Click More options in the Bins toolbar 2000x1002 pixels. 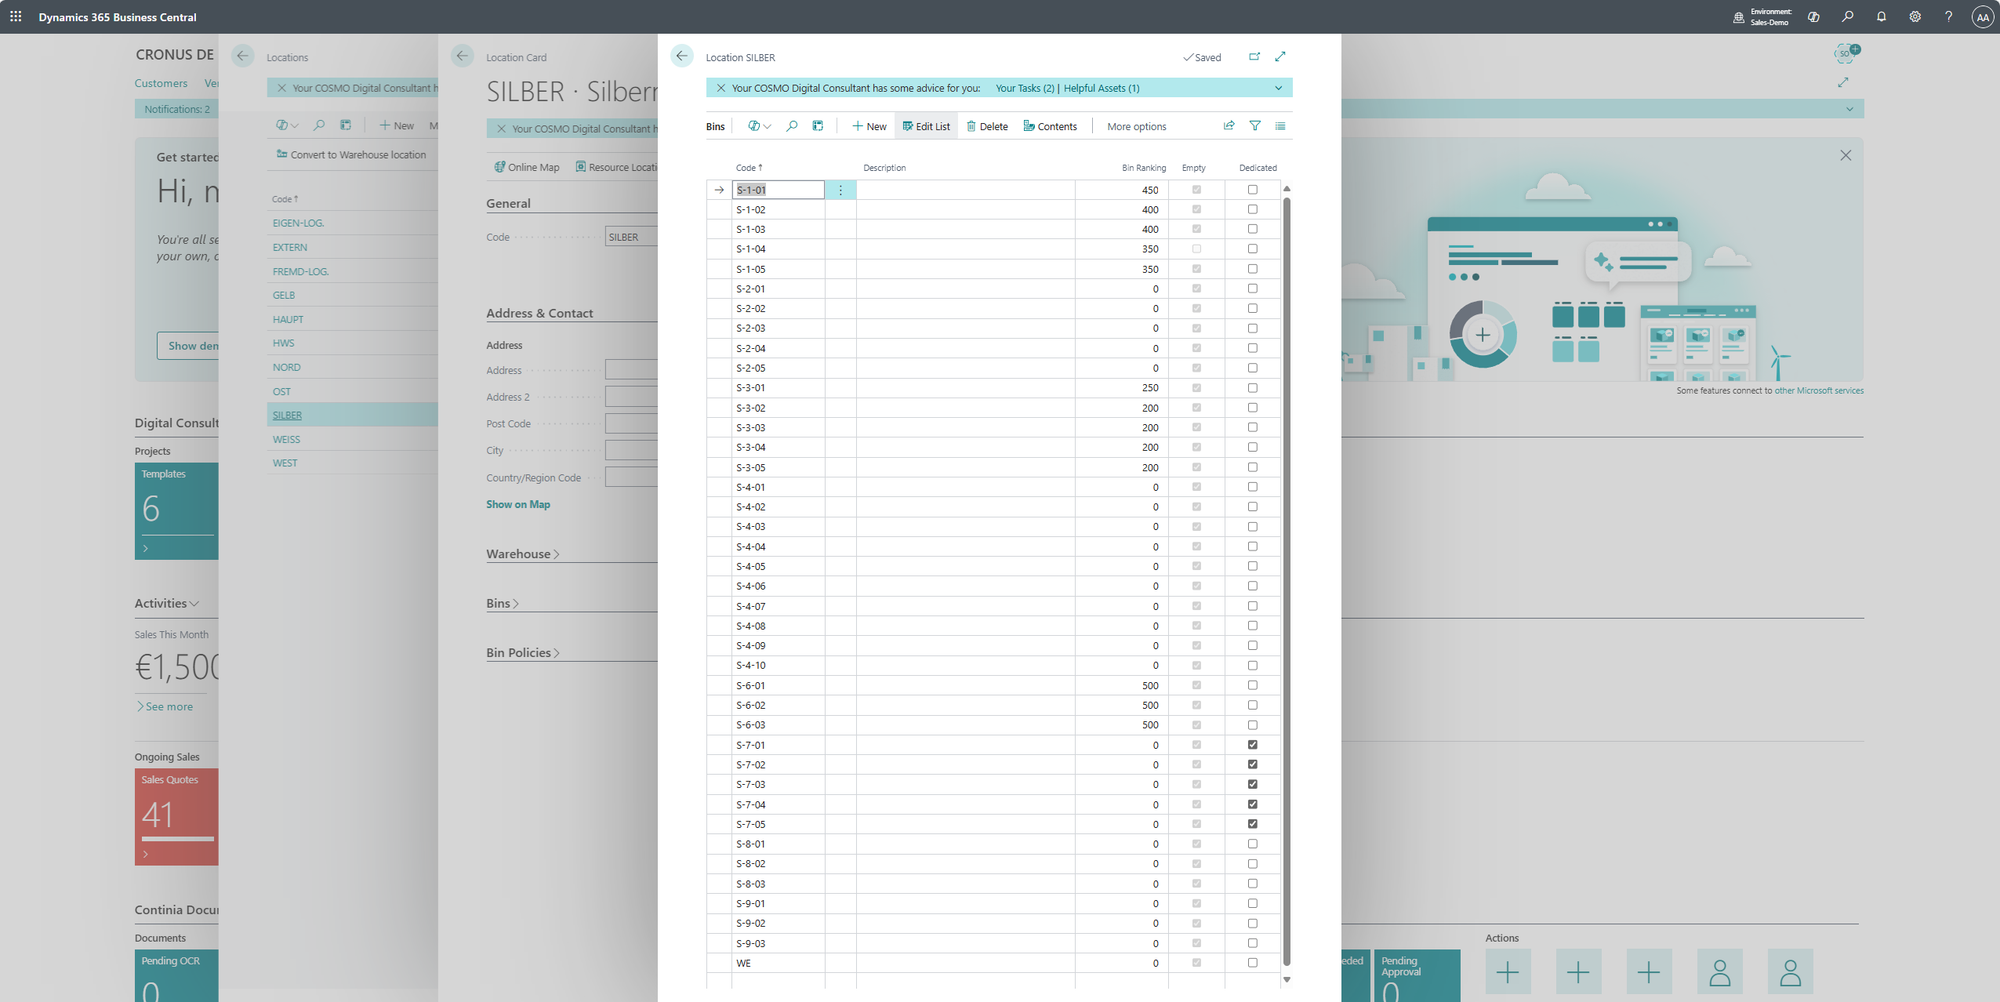click(x=1136, y=127)
